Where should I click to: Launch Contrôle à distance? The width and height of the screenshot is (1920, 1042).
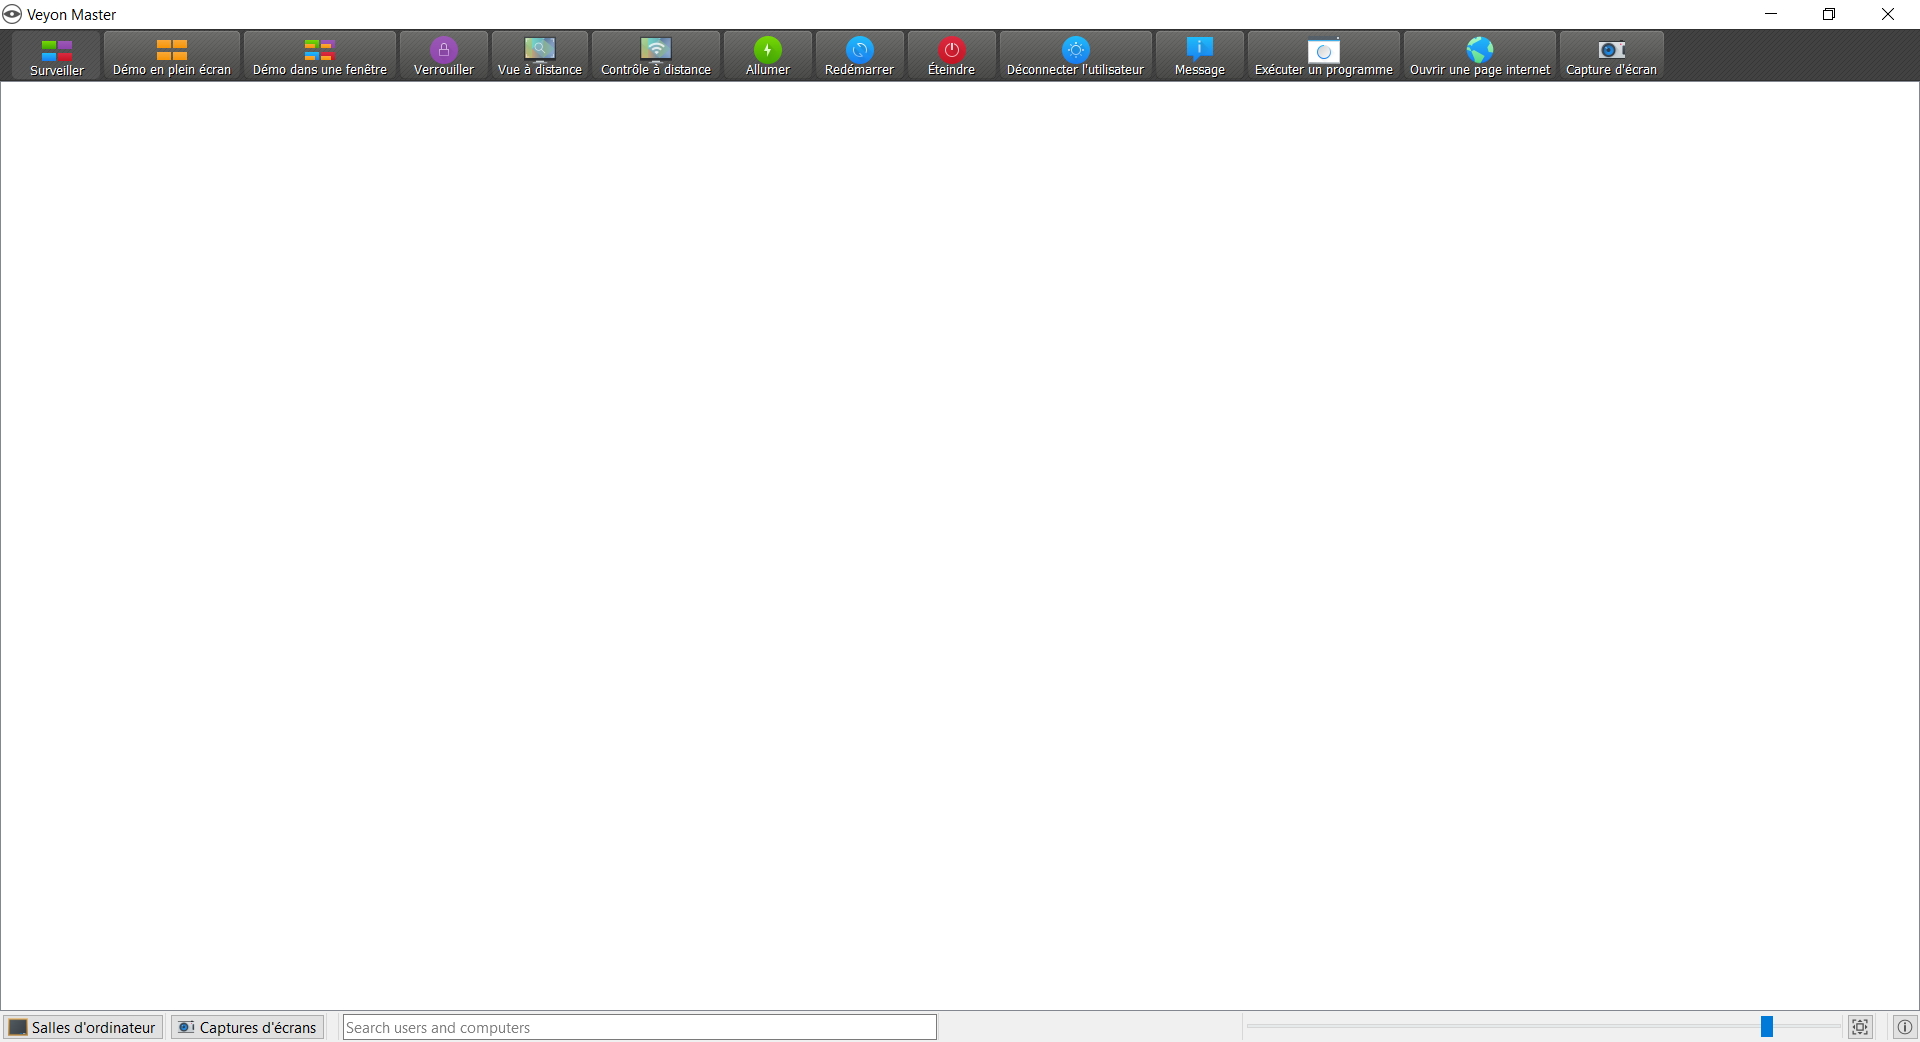coord(656,56)
